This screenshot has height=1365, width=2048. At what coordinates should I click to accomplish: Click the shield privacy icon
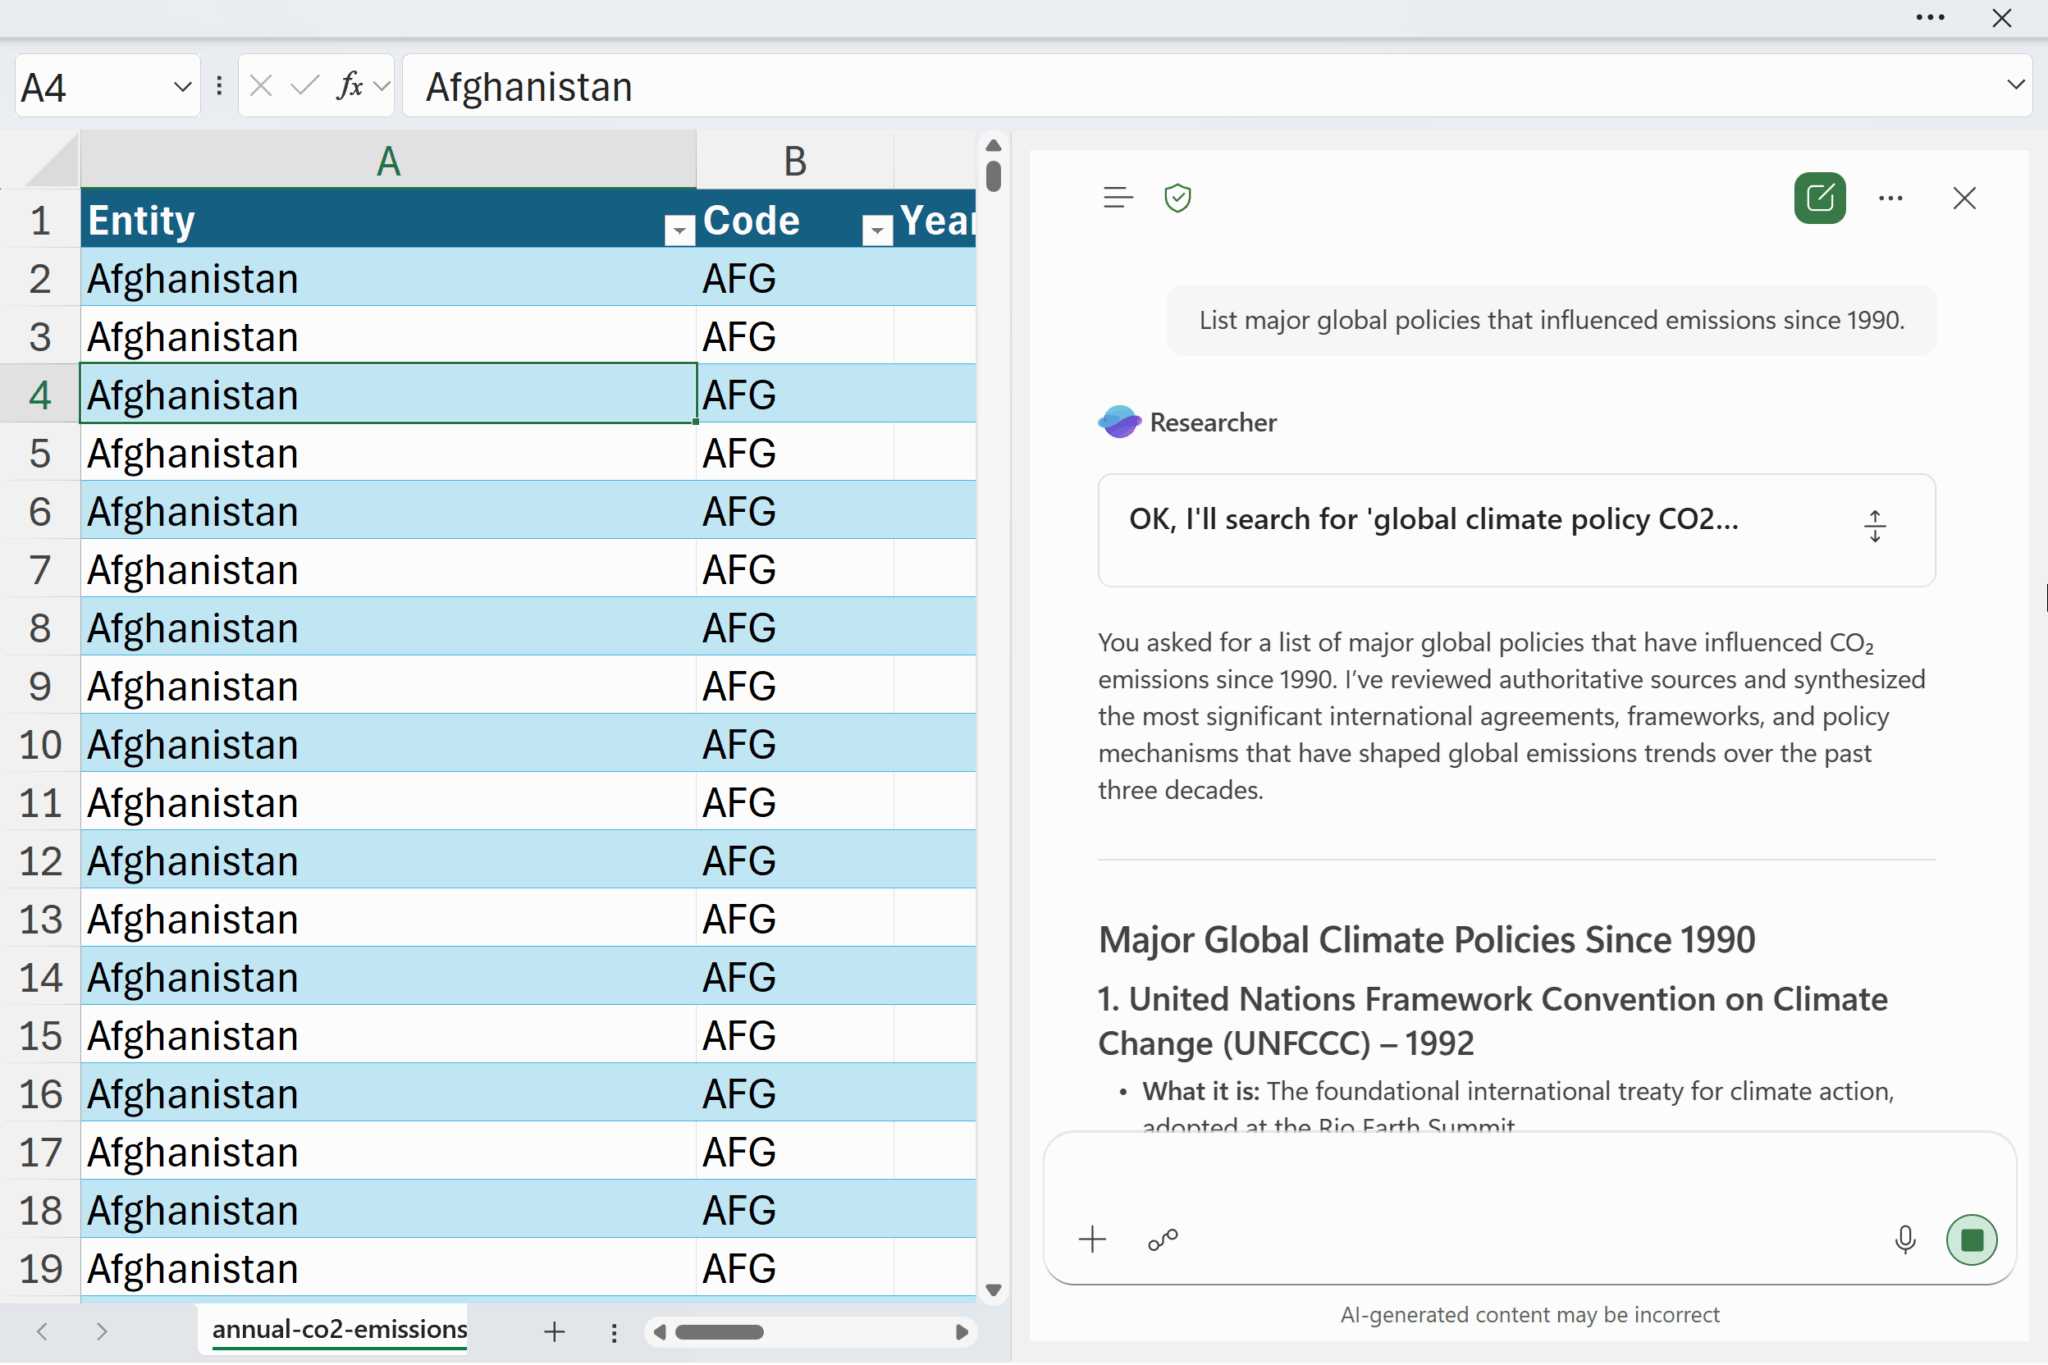pos(1178,198)
